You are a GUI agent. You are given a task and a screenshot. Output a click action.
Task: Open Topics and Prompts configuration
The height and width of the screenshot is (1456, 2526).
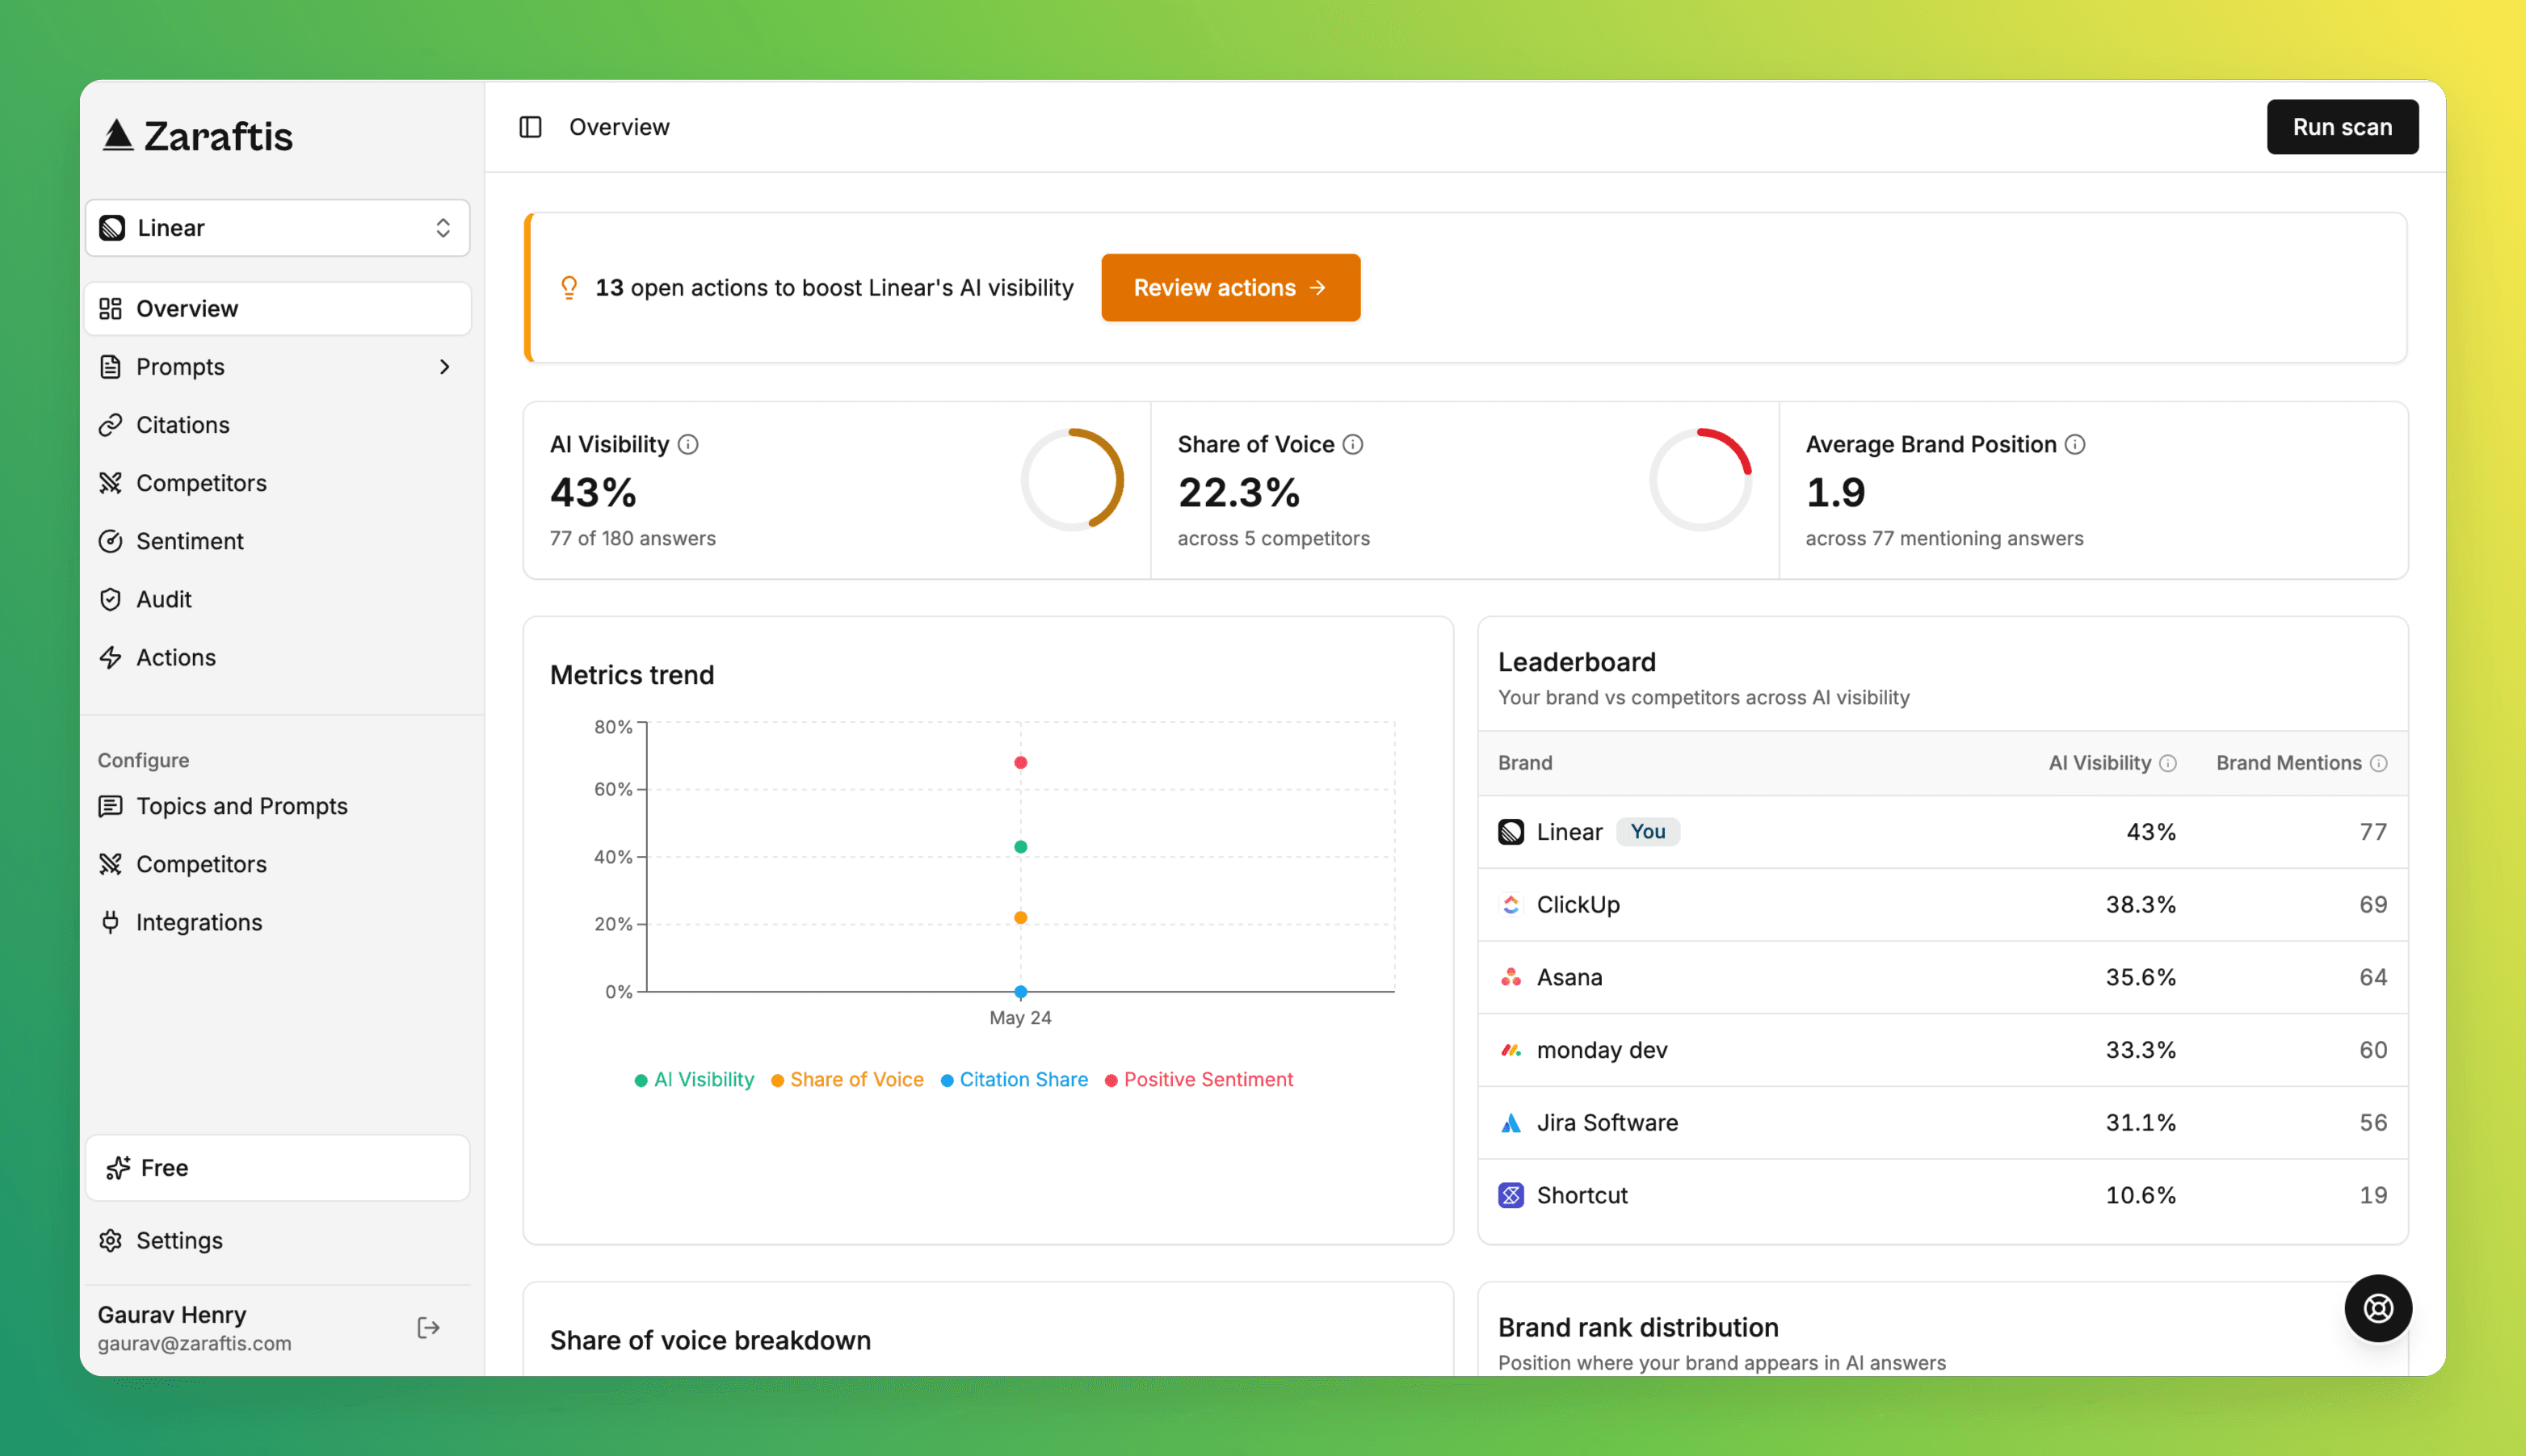point(277,806)
